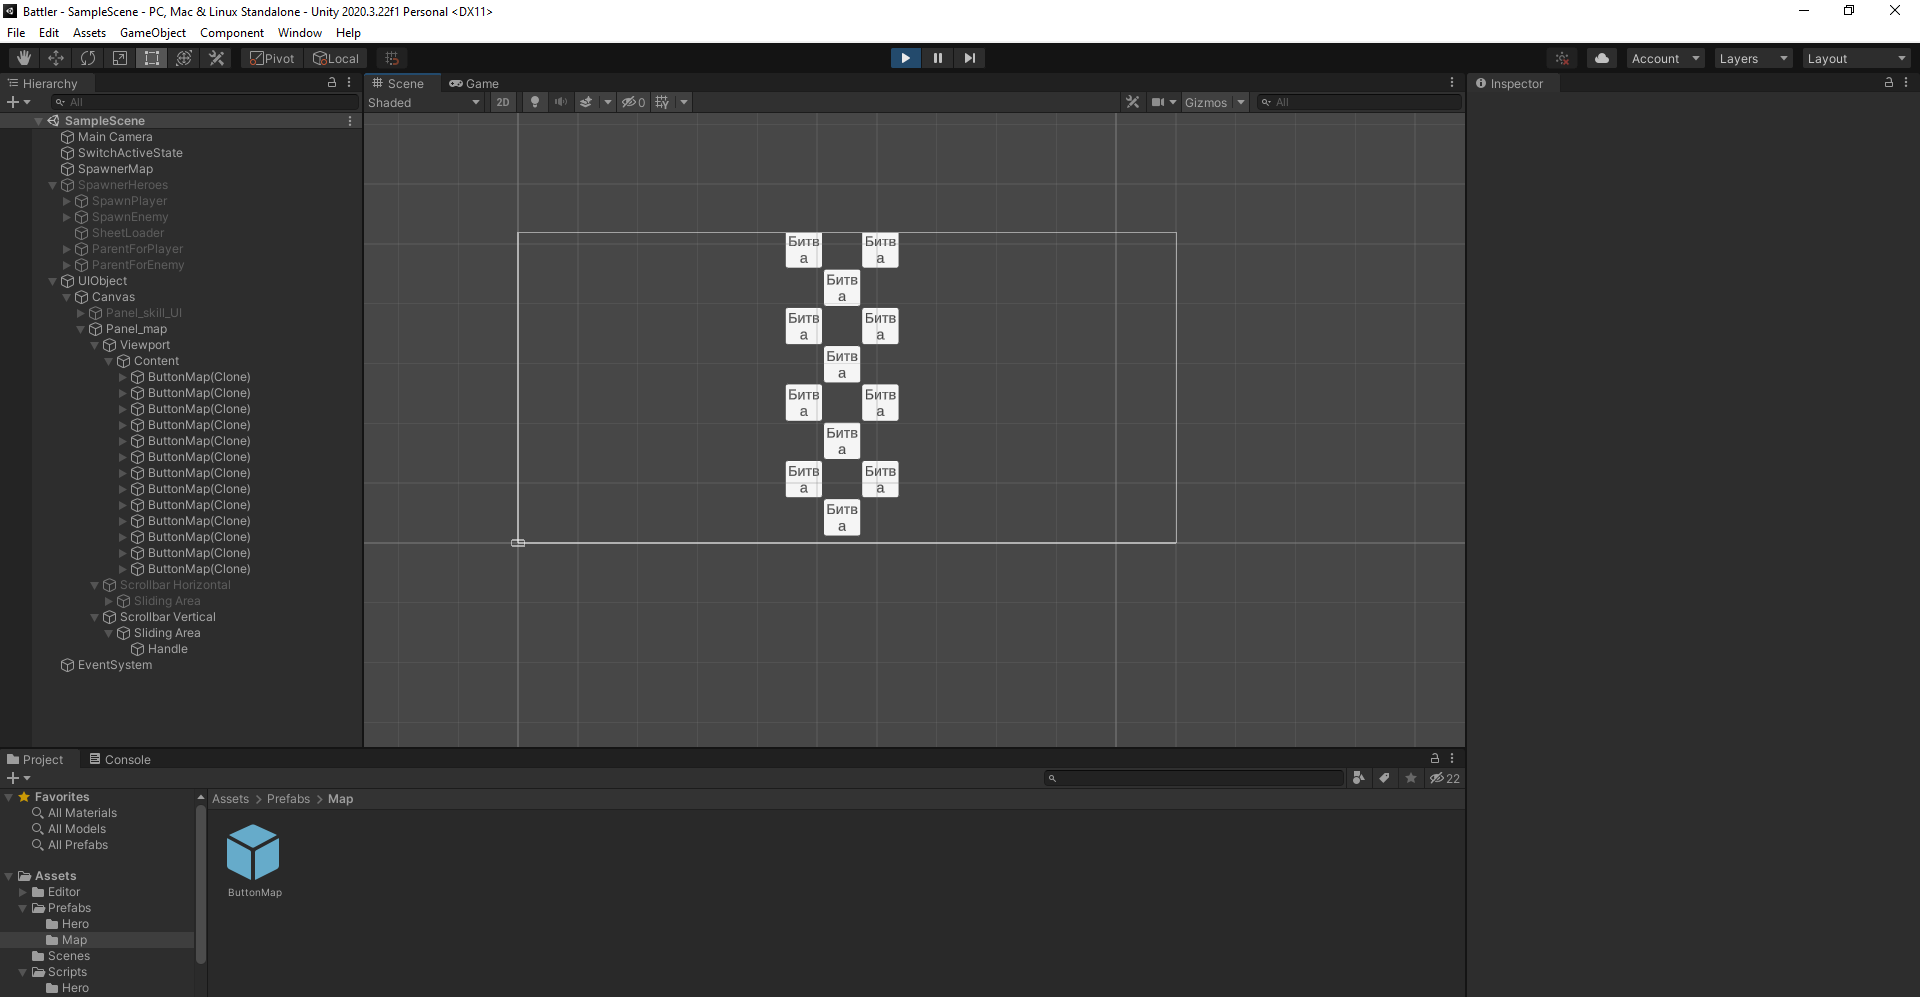Collapse the Canvas hierarchy item
Viewport: 1920px width, 997px height.
65,297
